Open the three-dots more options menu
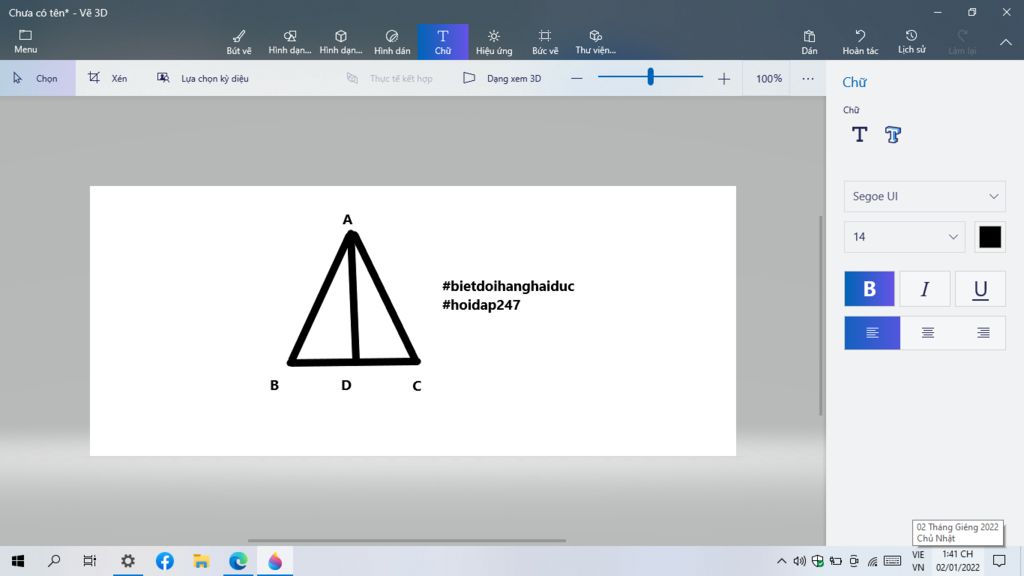 point(808,78)
